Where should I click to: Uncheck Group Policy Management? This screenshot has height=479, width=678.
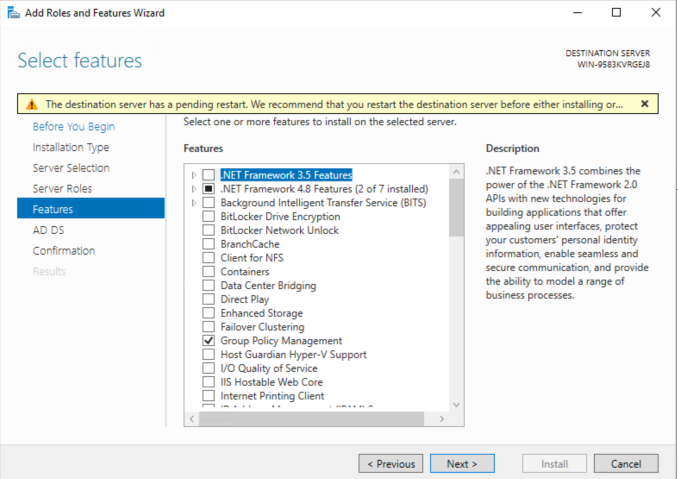[208, 341]
